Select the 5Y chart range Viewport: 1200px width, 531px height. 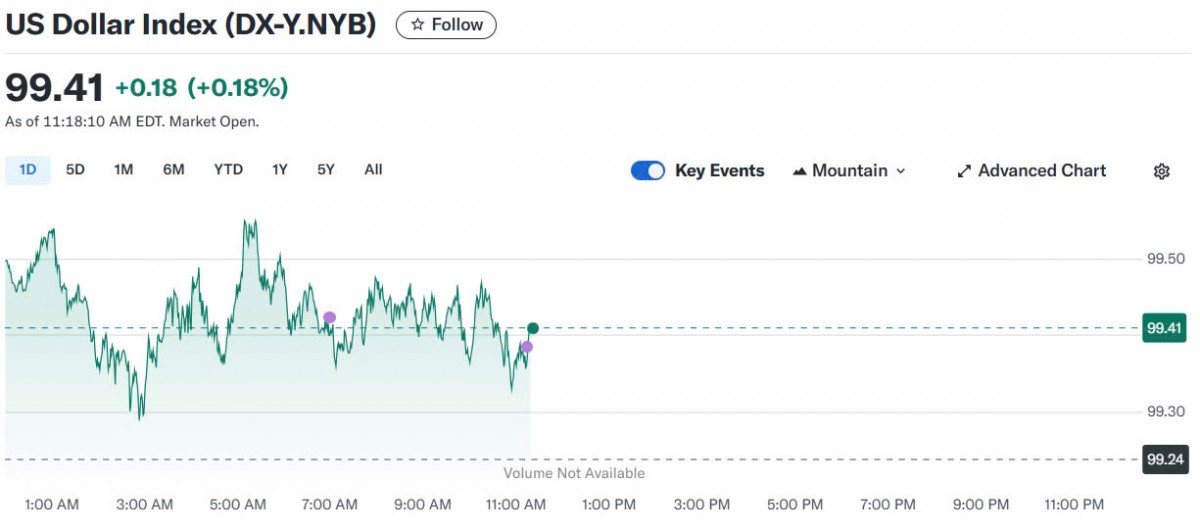click(326, 170)
